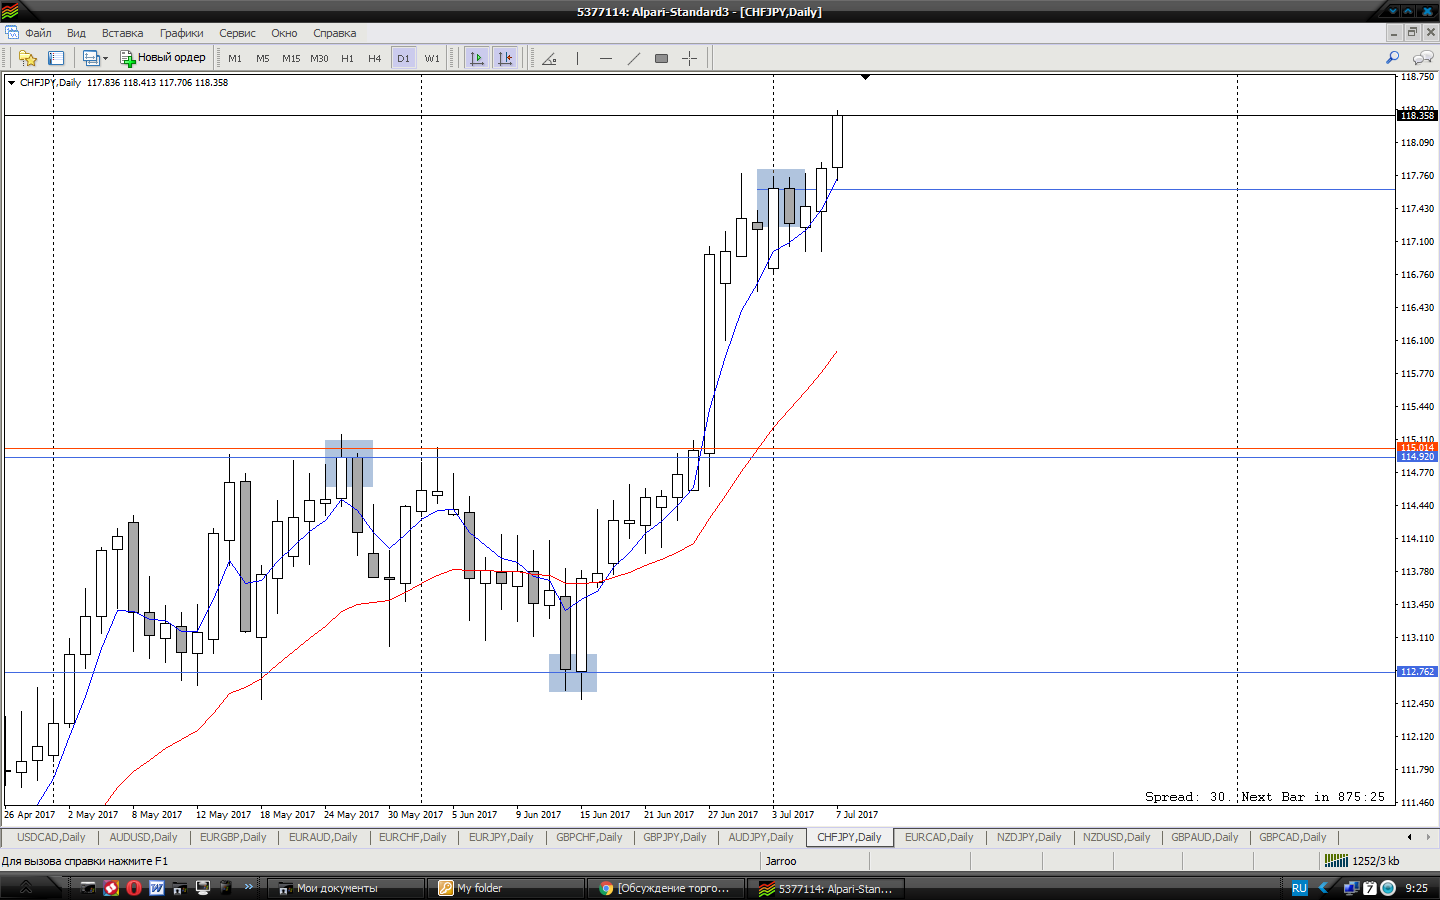Switch to GBPJPY,Daily chart tab
The height and width of the screenshot is (900, 1440).
pyautogui.click(x=674, y=837)
